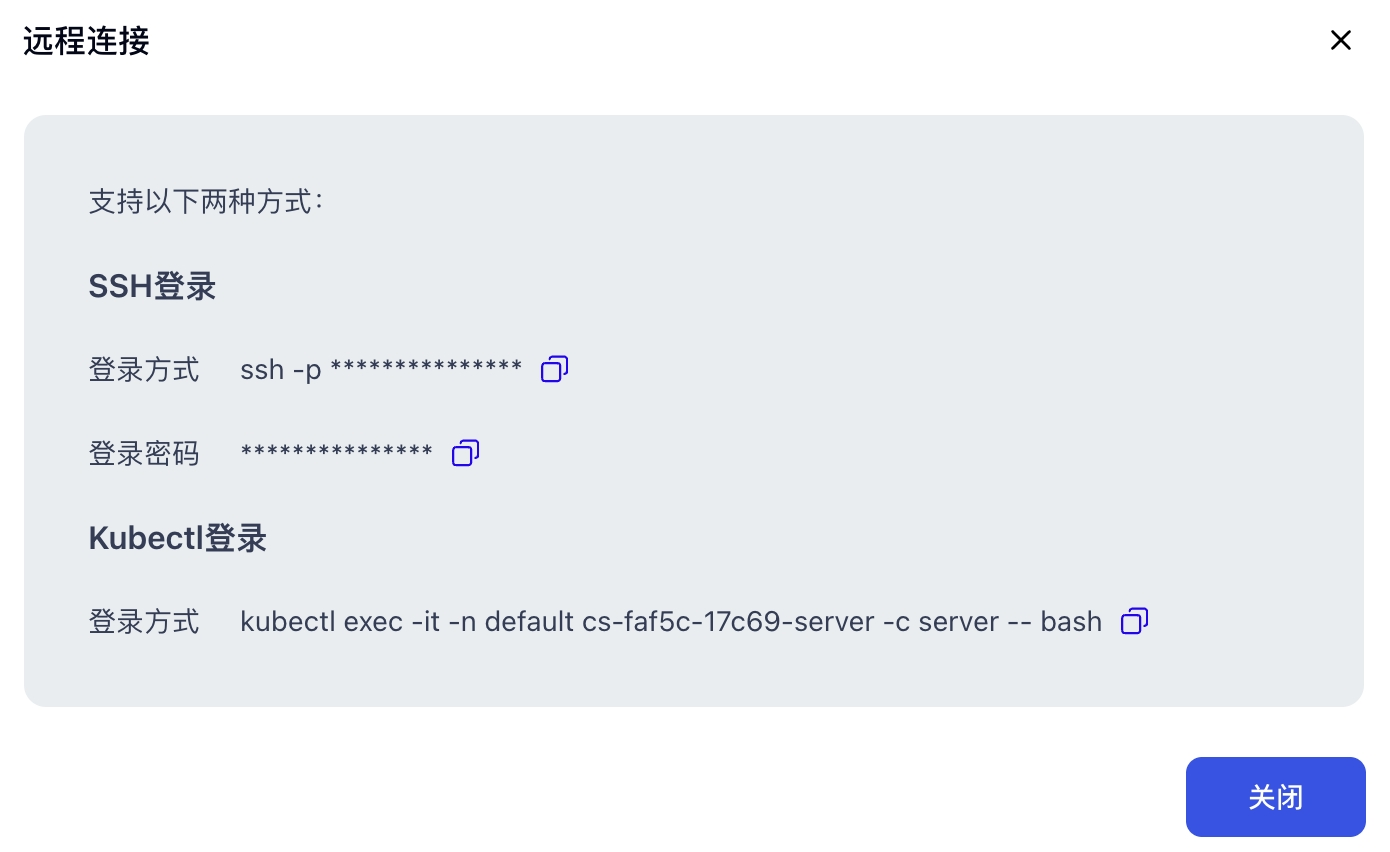1390x852 pixels.
Task: Close the 远程连接 dialog with X
Action: (1340, 40)
